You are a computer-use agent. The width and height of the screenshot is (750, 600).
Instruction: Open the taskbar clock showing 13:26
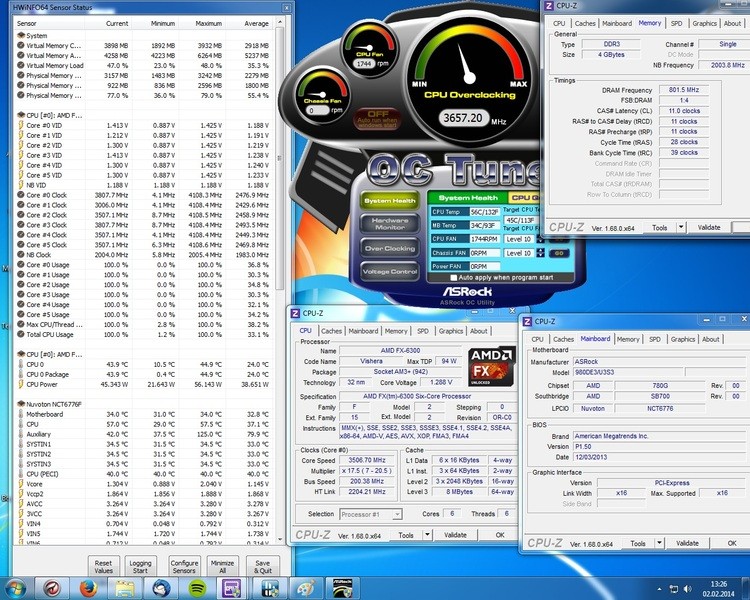point(718,589)
